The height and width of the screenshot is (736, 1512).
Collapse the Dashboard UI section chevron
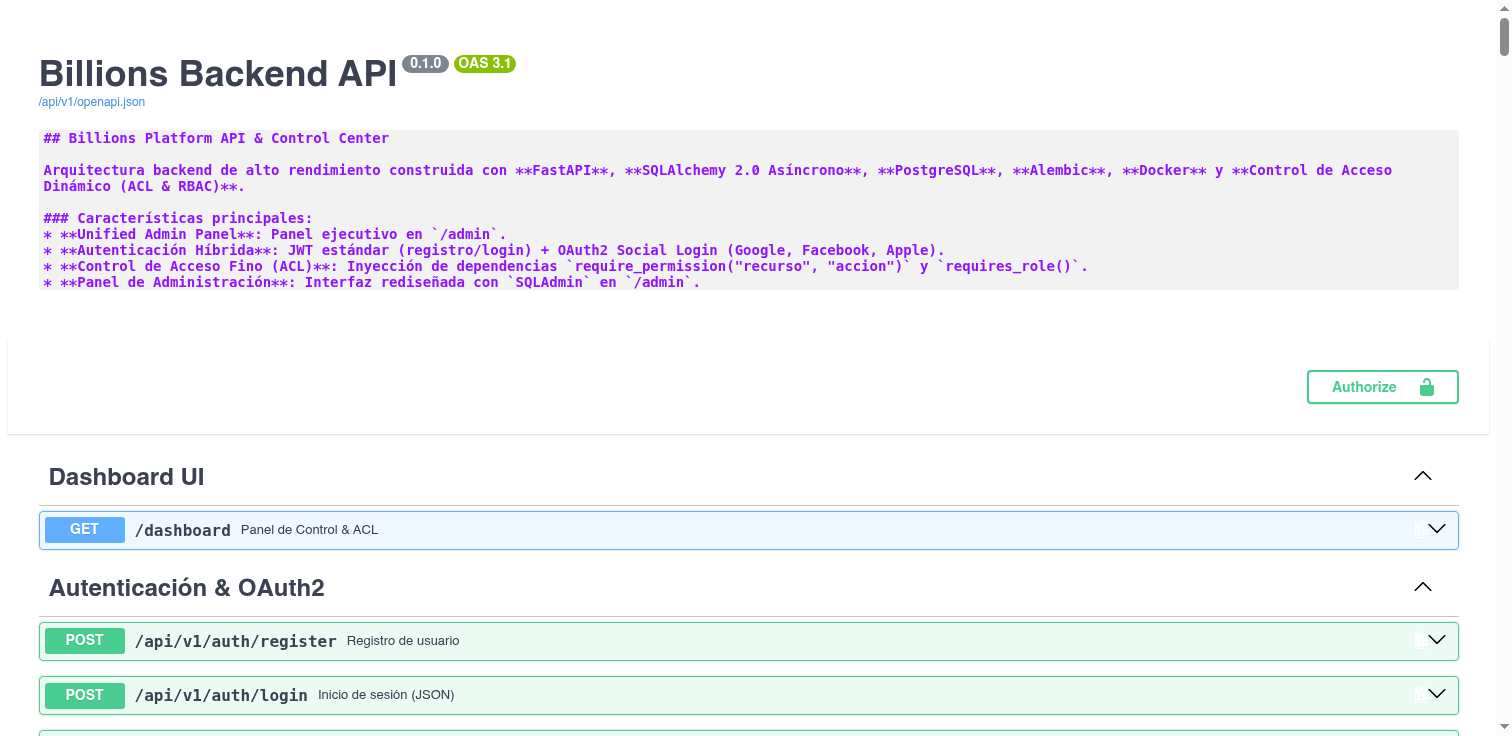pos(1423,477)
